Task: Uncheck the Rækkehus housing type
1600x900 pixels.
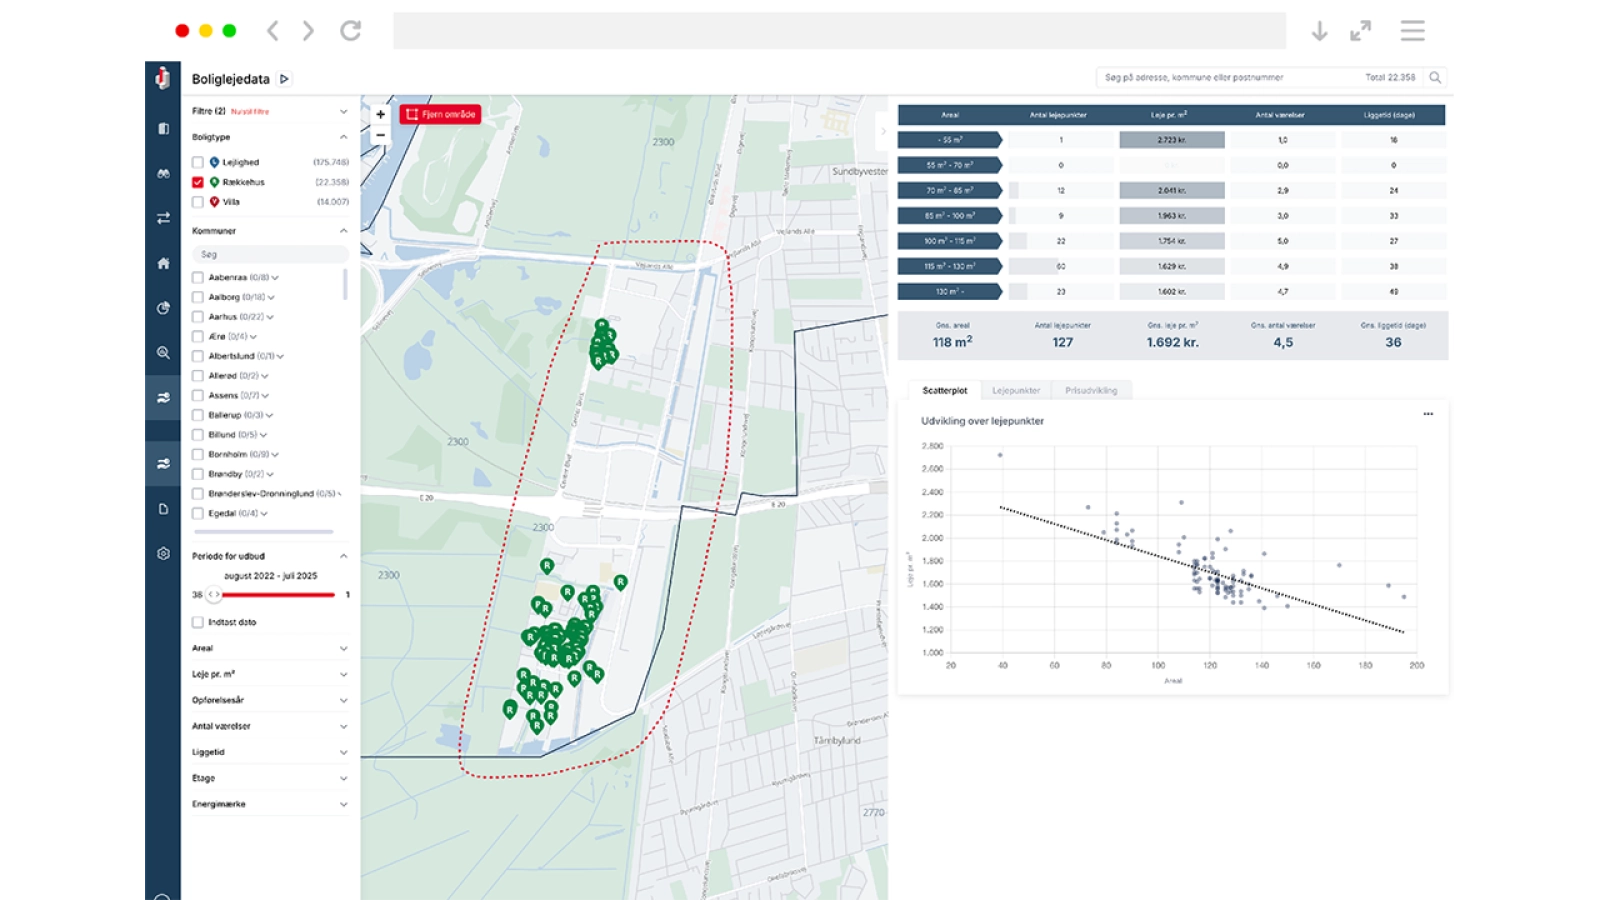Action: pos(198,182)
